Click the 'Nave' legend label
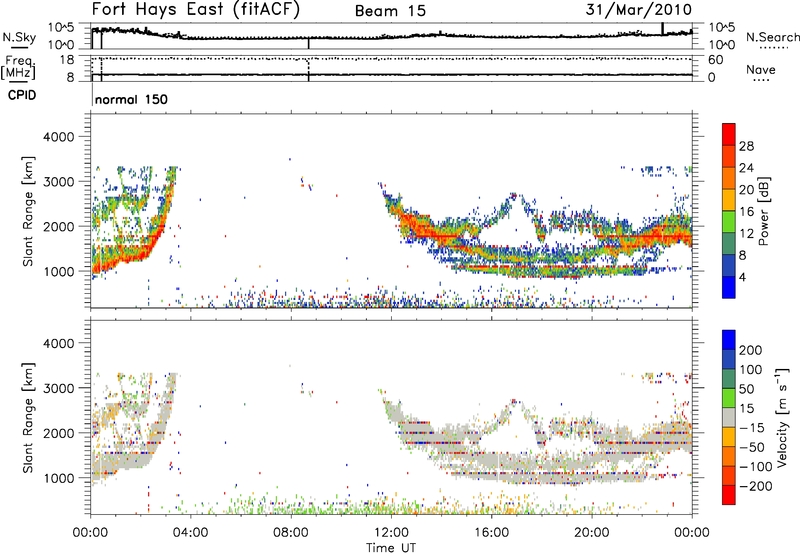800x554 pixels. coord(761,69)
